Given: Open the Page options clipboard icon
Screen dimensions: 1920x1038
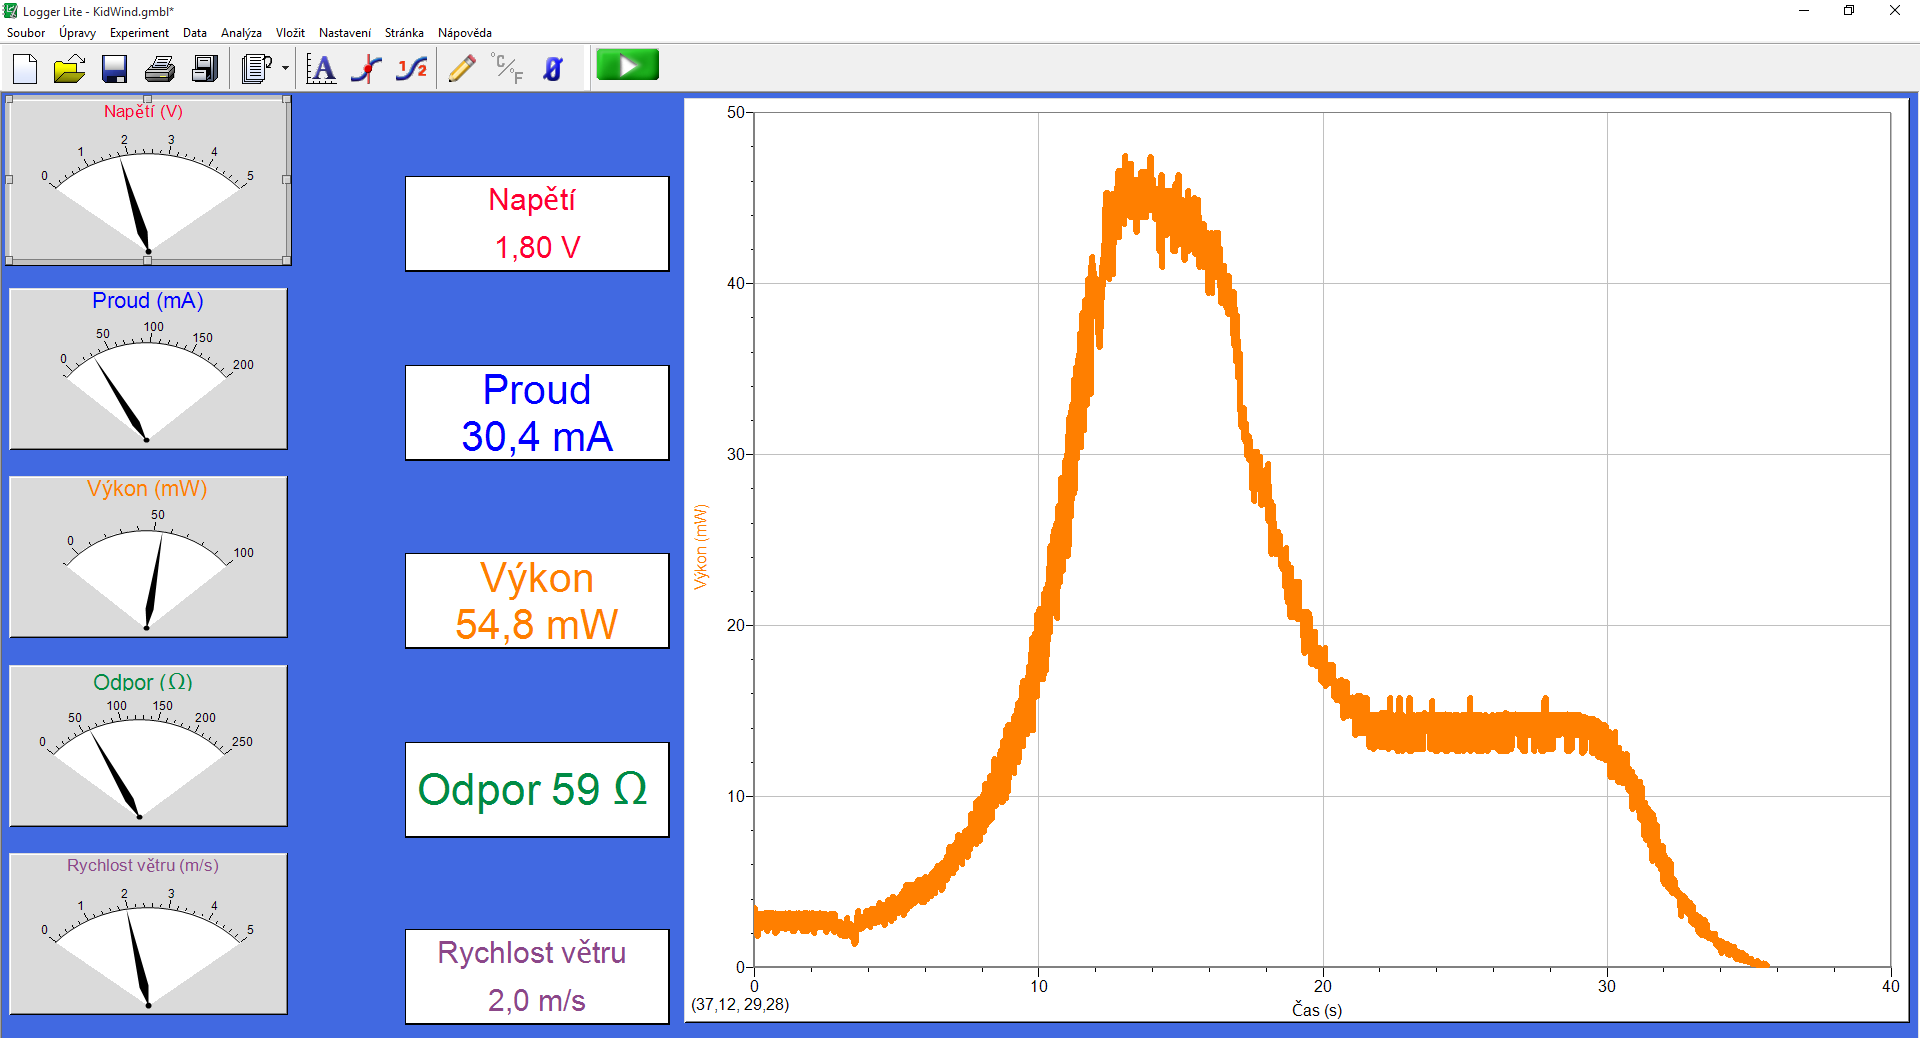Looking at the screenshot, I should click(257, 68).
